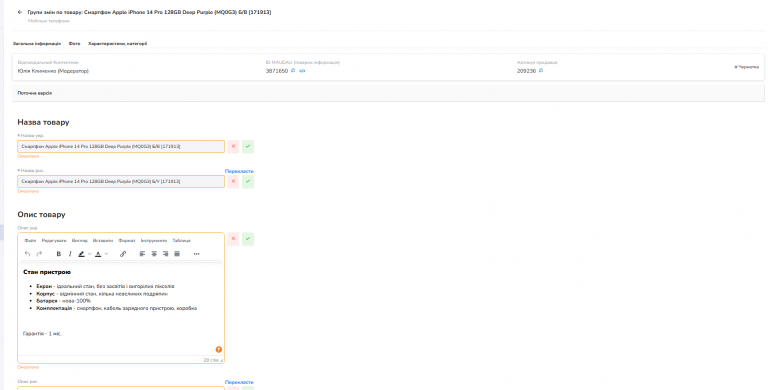The height and width of the screenshot is (390, 768).
Task: Show more toolbar options (three dots)
Action: click(196, 254)
